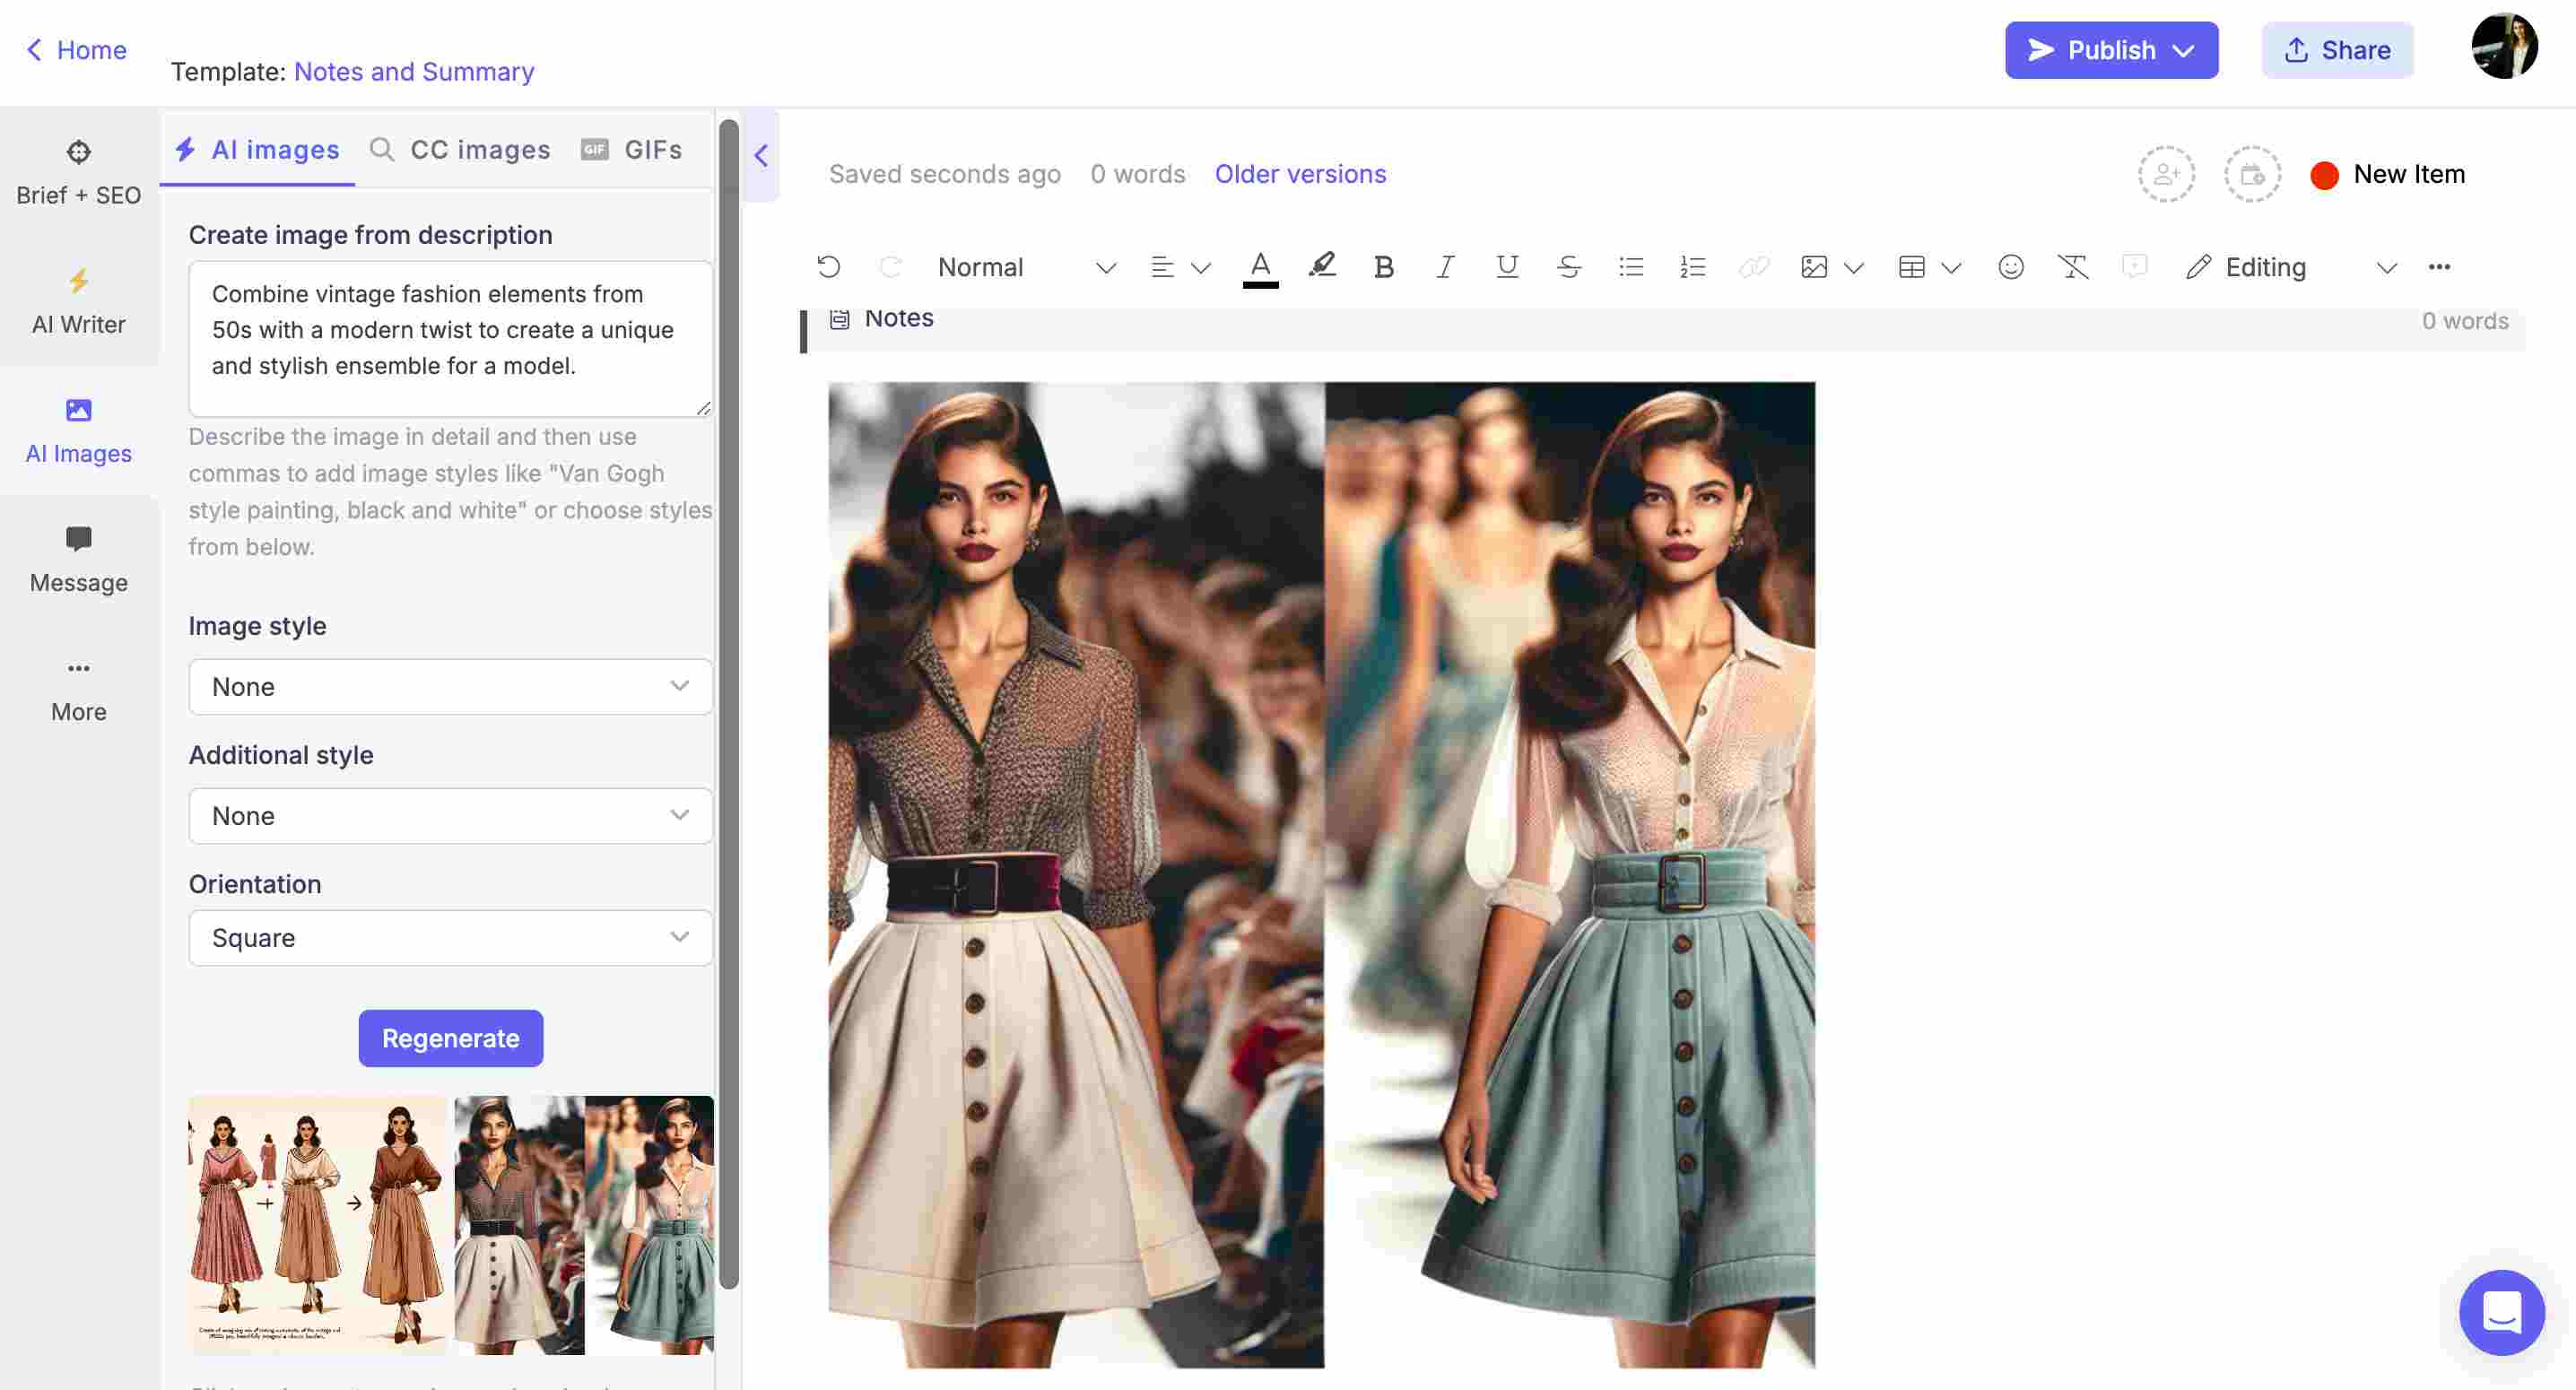Screen dimensions: 2576x1390
Task: Insert a numbered list
Action: (x=1692, y=267)
